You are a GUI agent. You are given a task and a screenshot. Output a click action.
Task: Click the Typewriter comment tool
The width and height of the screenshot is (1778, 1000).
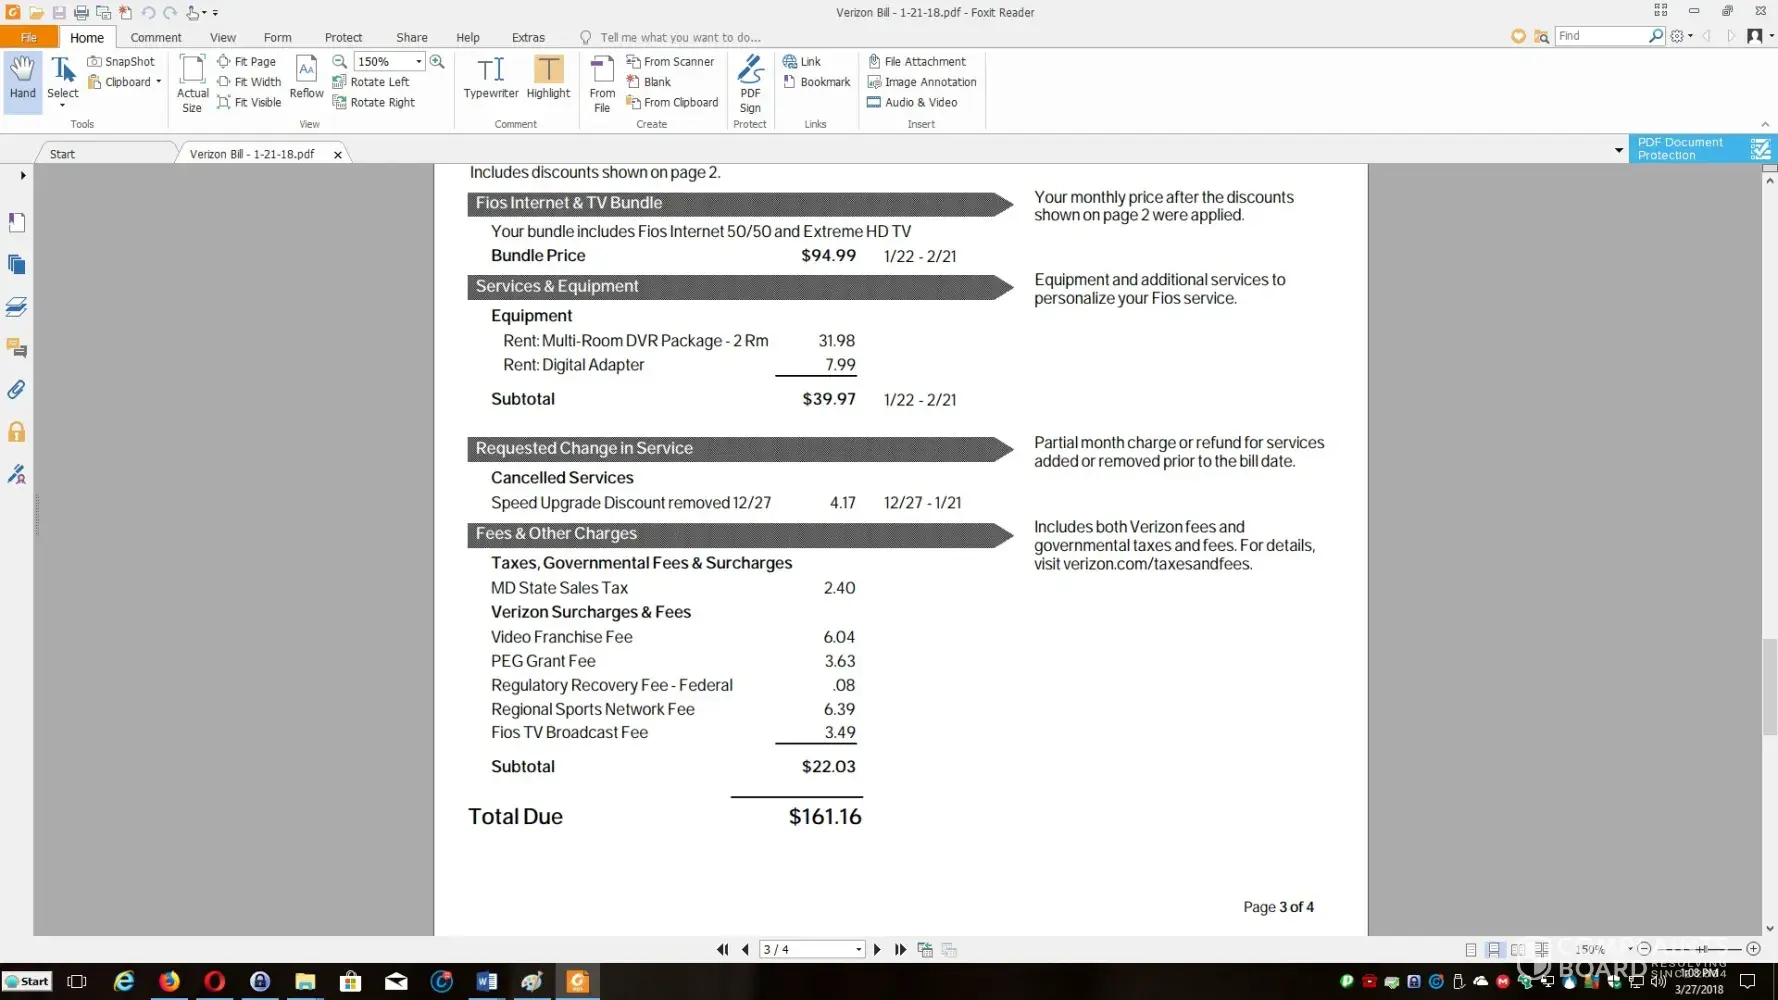click(x=490, y=78)
